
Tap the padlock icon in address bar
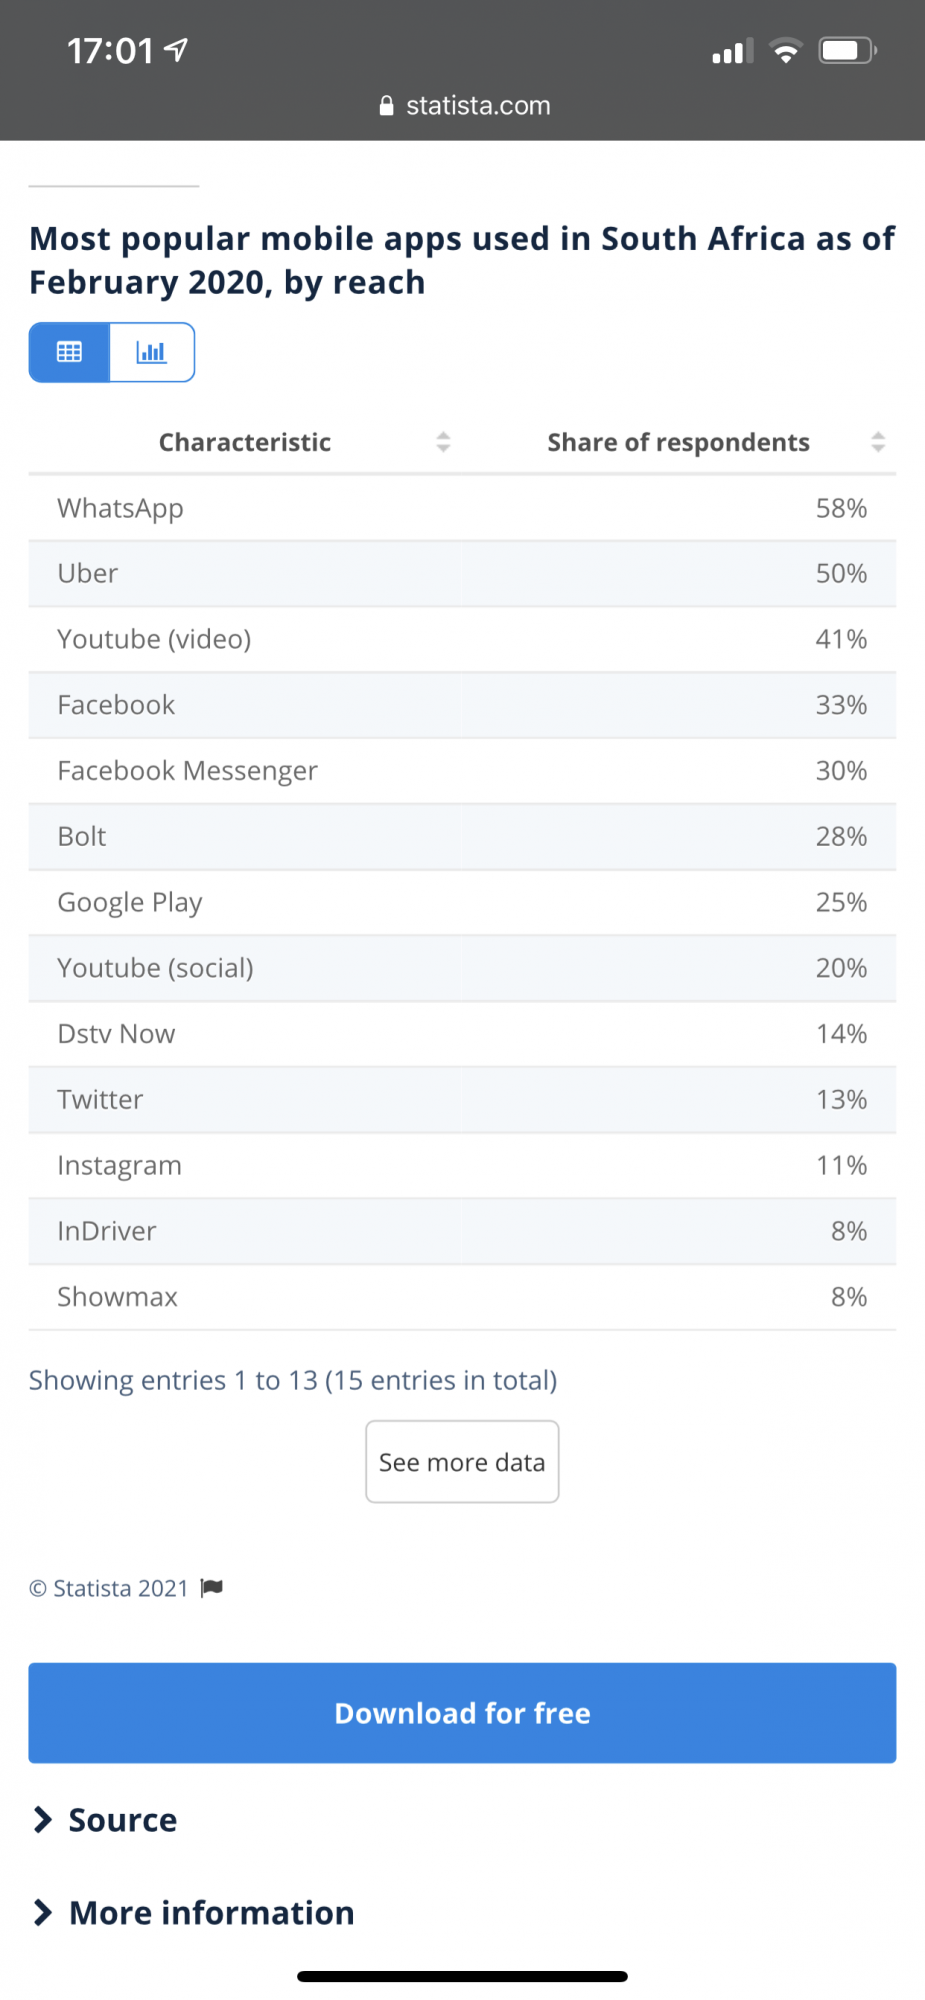click(x=387, y=106)
